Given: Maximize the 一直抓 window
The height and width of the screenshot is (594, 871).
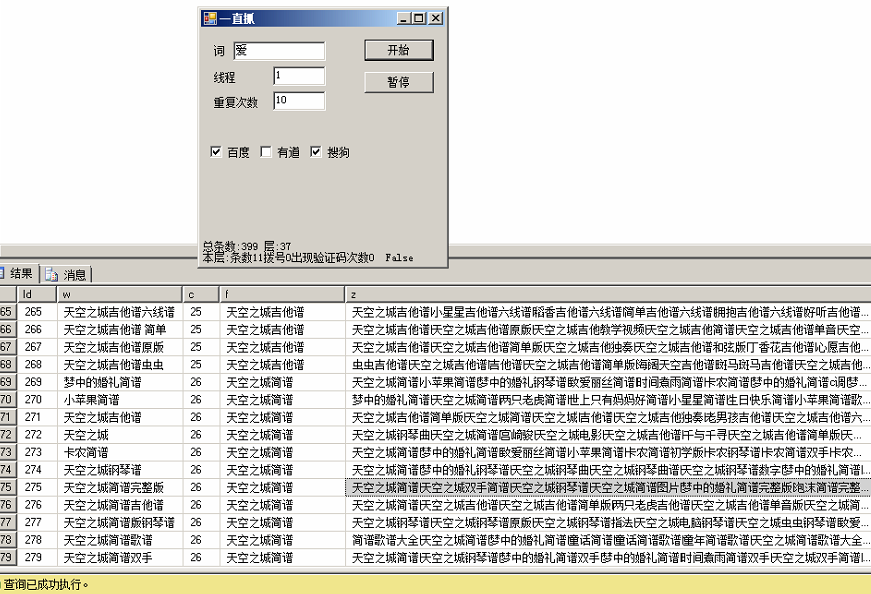Looking at the screenshot, I should (x=419, y=18).
